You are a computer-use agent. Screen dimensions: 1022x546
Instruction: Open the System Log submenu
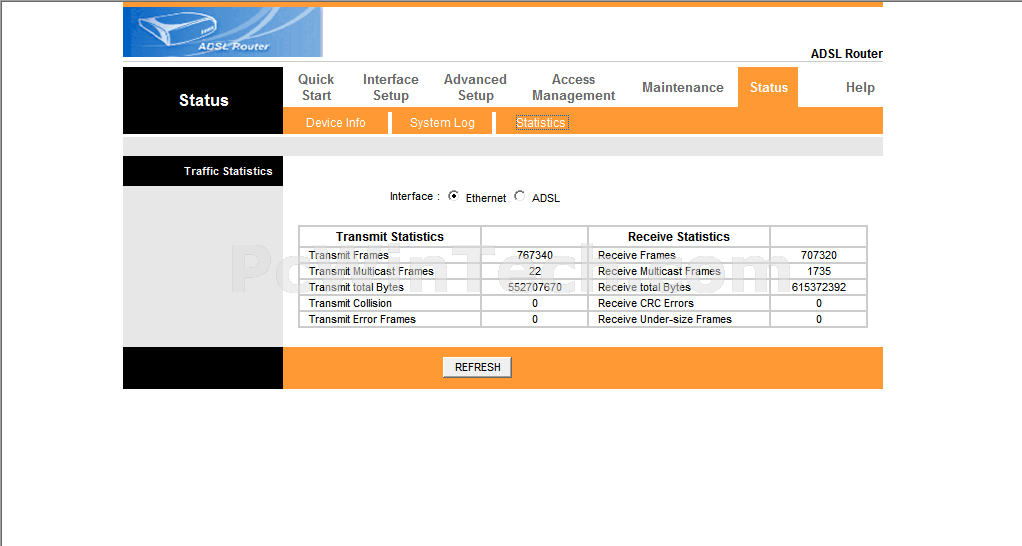point(442,122)
